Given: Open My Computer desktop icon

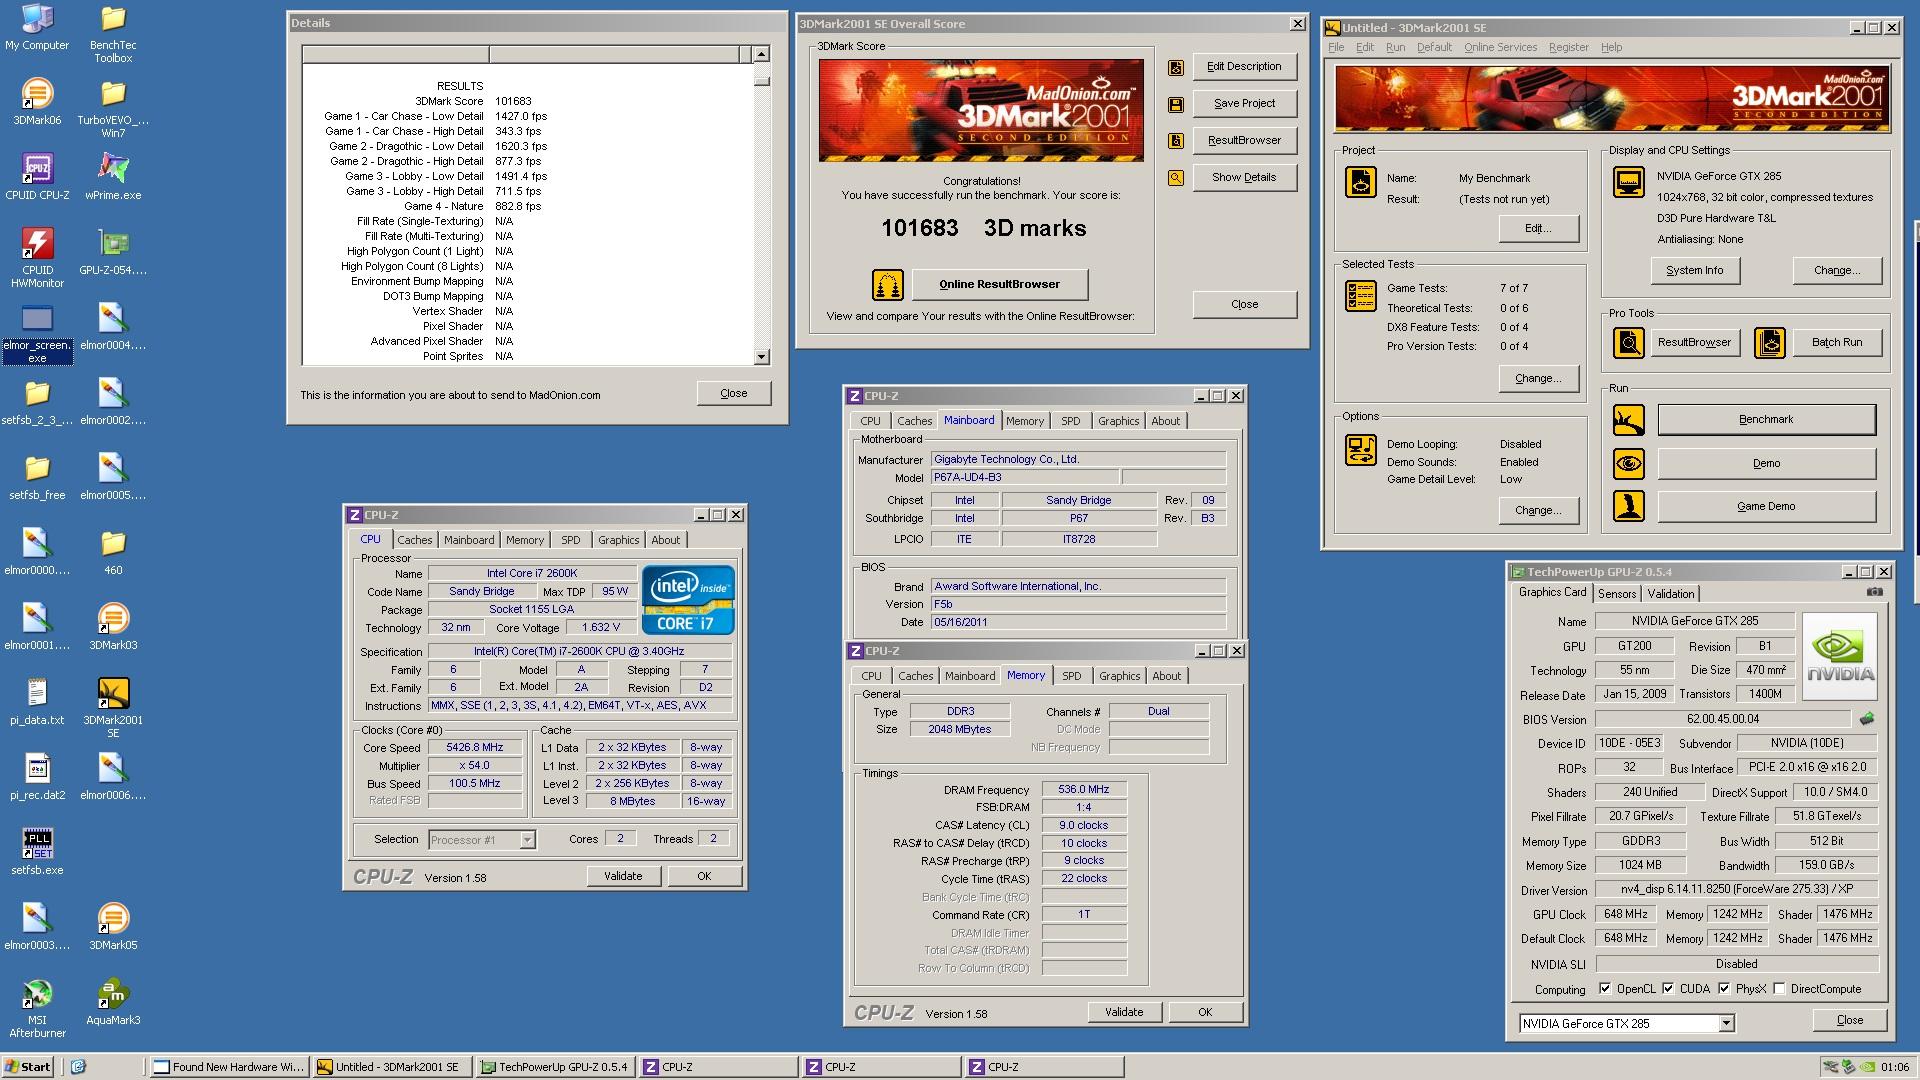Looking at the screenshot, I should click(37, 28).
